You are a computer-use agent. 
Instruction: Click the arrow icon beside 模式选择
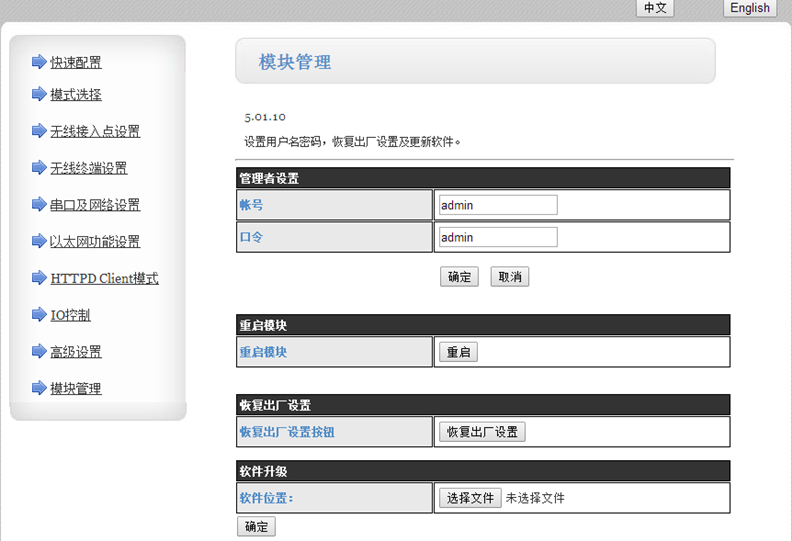click(x=39, y=95)
